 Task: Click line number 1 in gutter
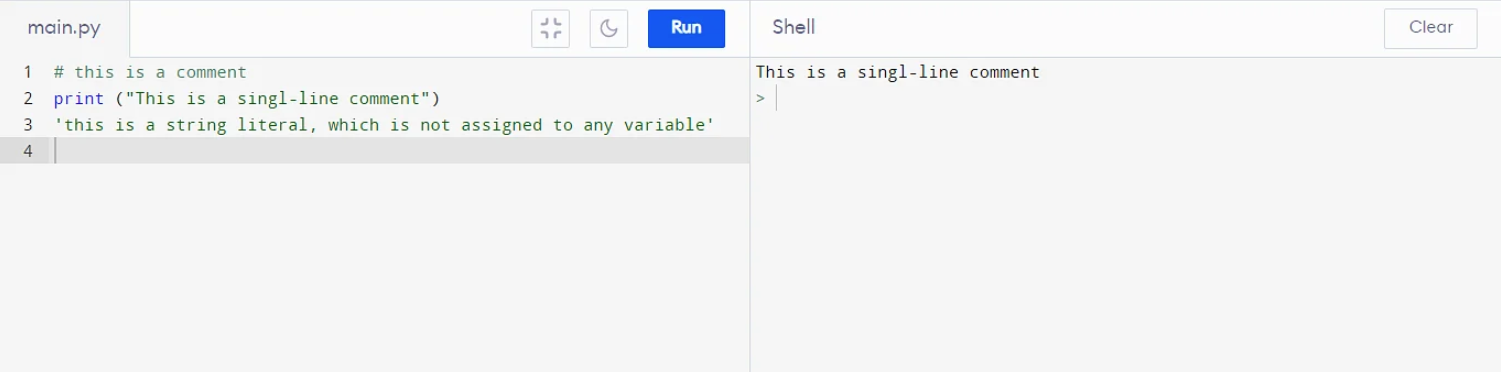point(28,72)
